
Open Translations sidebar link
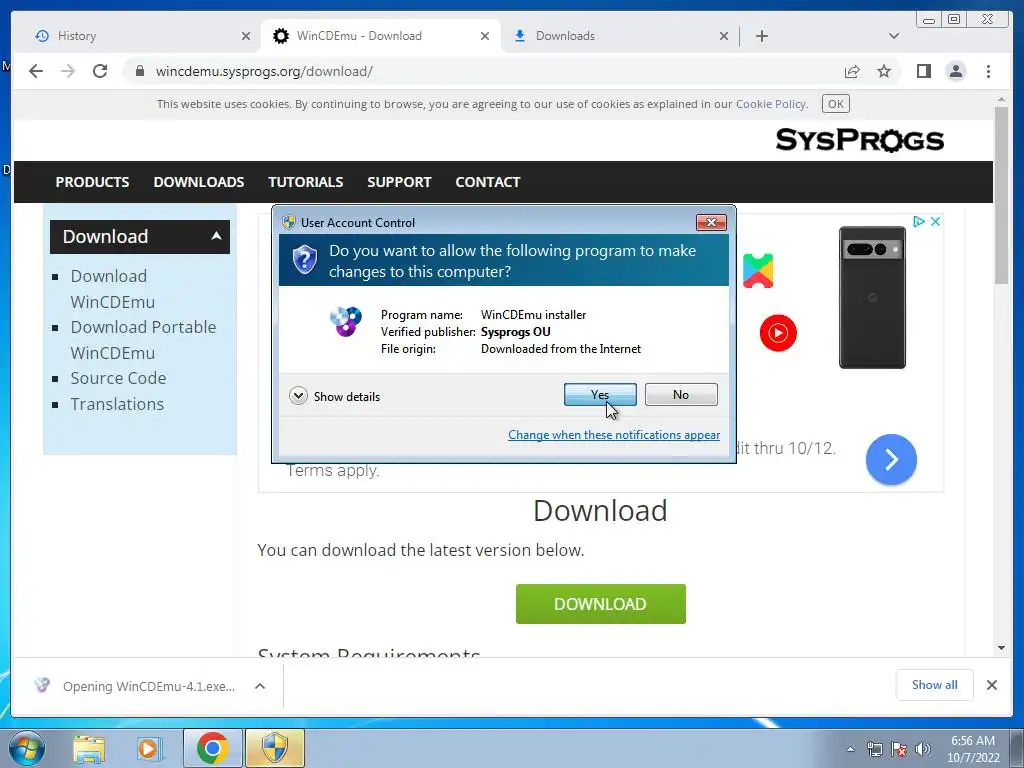pyautogui.click(x=117, y=404)
